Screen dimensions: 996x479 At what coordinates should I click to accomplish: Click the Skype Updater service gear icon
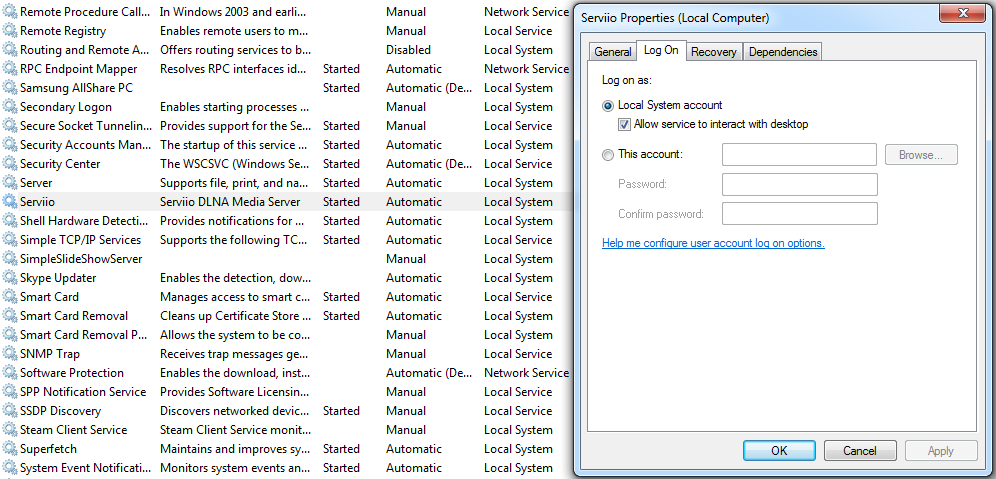pos(10,278)
